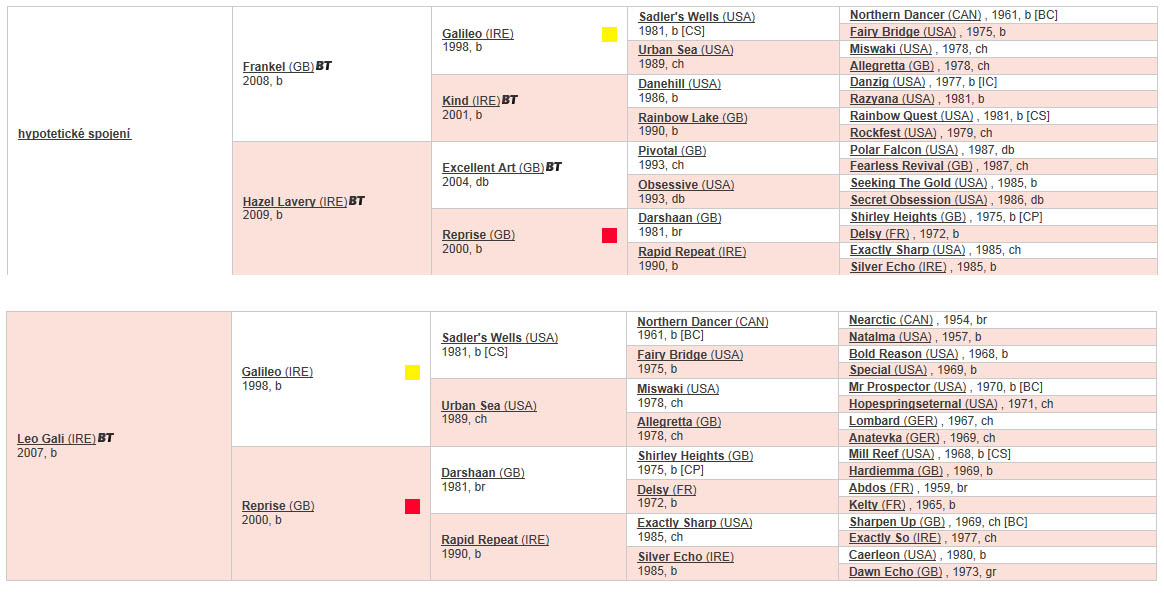
Task: Select Nearctic (CAN) ancestor link
Action: coord(890,320)
